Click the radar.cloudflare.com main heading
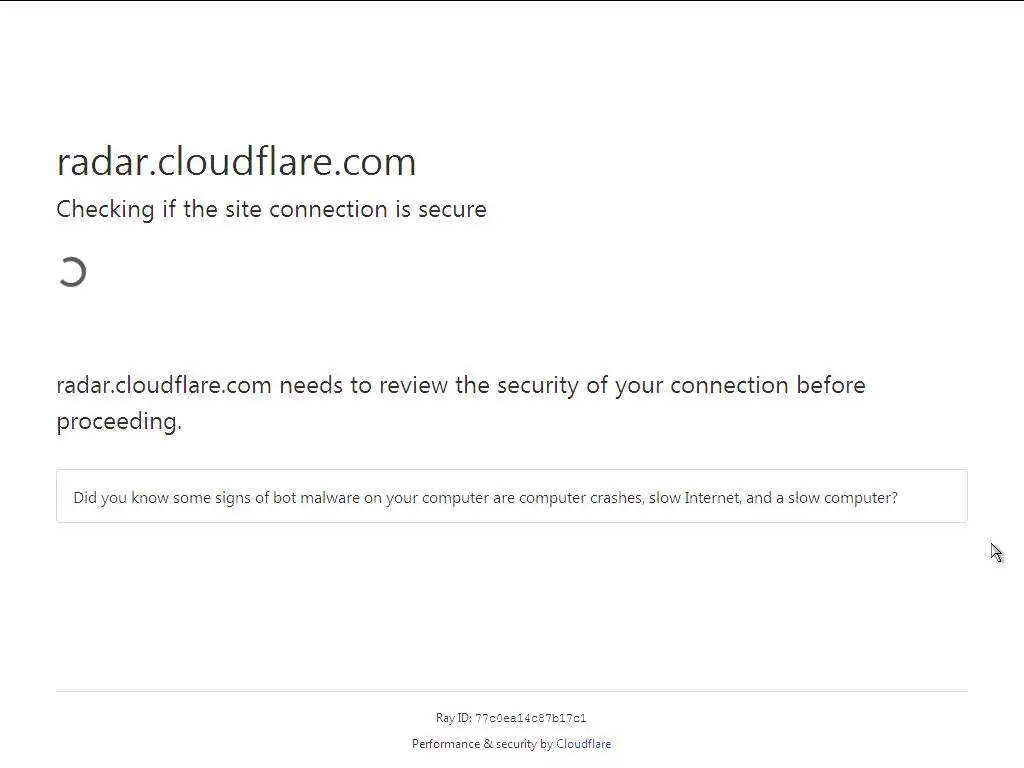The image size is (1024, 768). coord(236,162)
